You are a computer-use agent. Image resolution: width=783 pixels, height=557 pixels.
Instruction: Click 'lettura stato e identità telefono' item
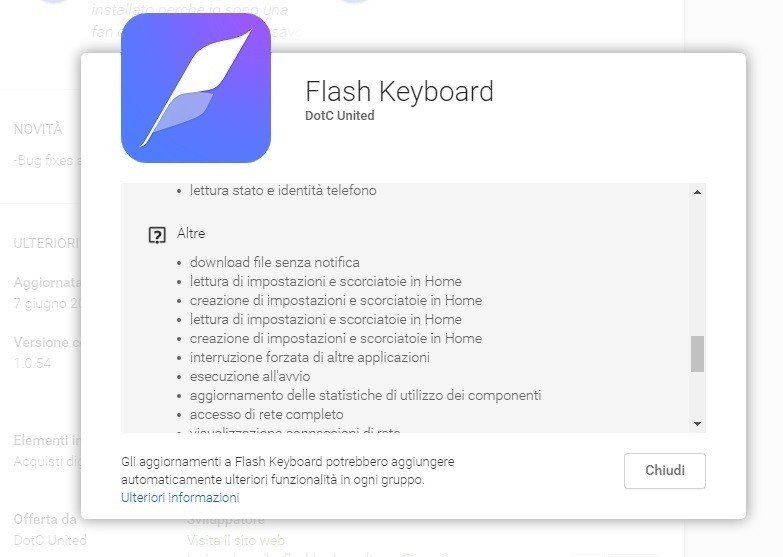(283, 190)
